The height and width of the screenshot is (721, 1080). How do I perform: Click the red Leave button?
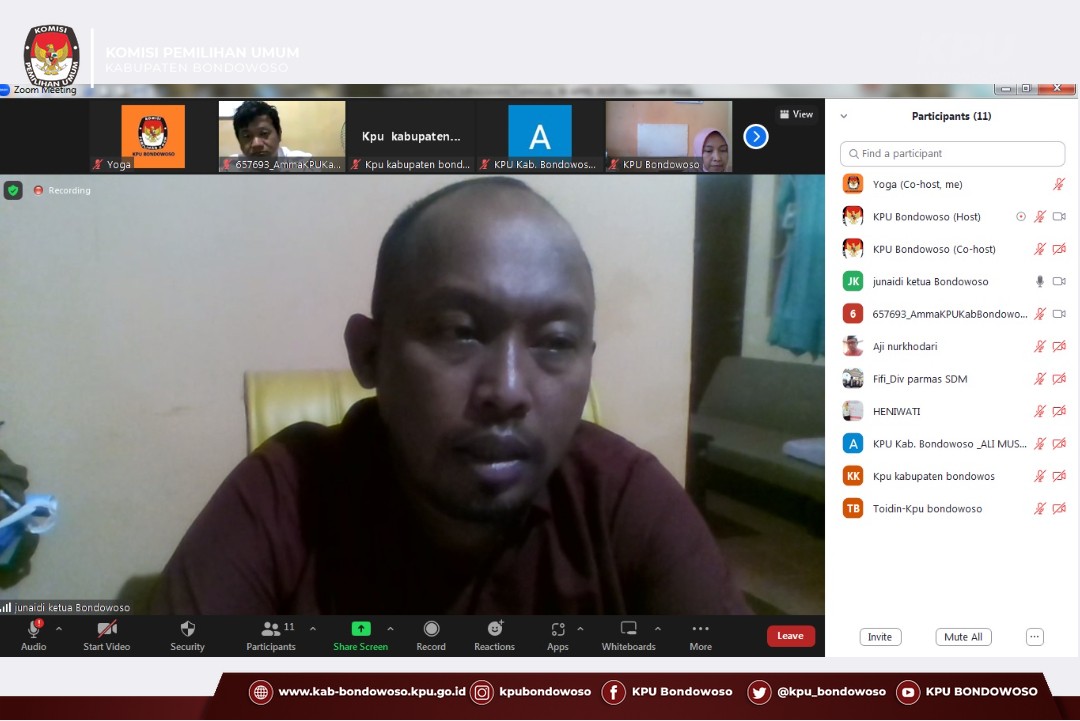[x=790, y=636]
